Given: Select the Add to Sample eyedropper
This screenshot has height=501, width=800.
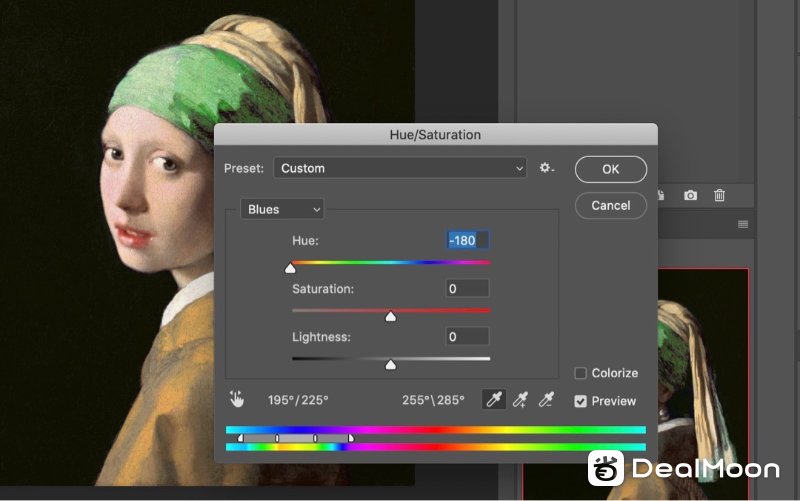Looking at the screenshot, I should point(520,399).
